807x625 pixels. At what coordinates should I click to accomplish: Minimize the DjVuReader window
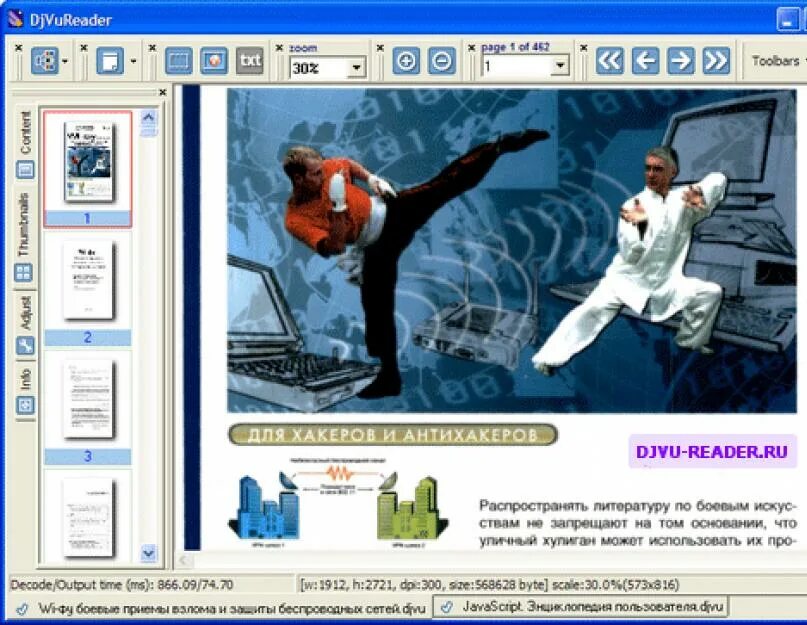(x=787, y=20)
